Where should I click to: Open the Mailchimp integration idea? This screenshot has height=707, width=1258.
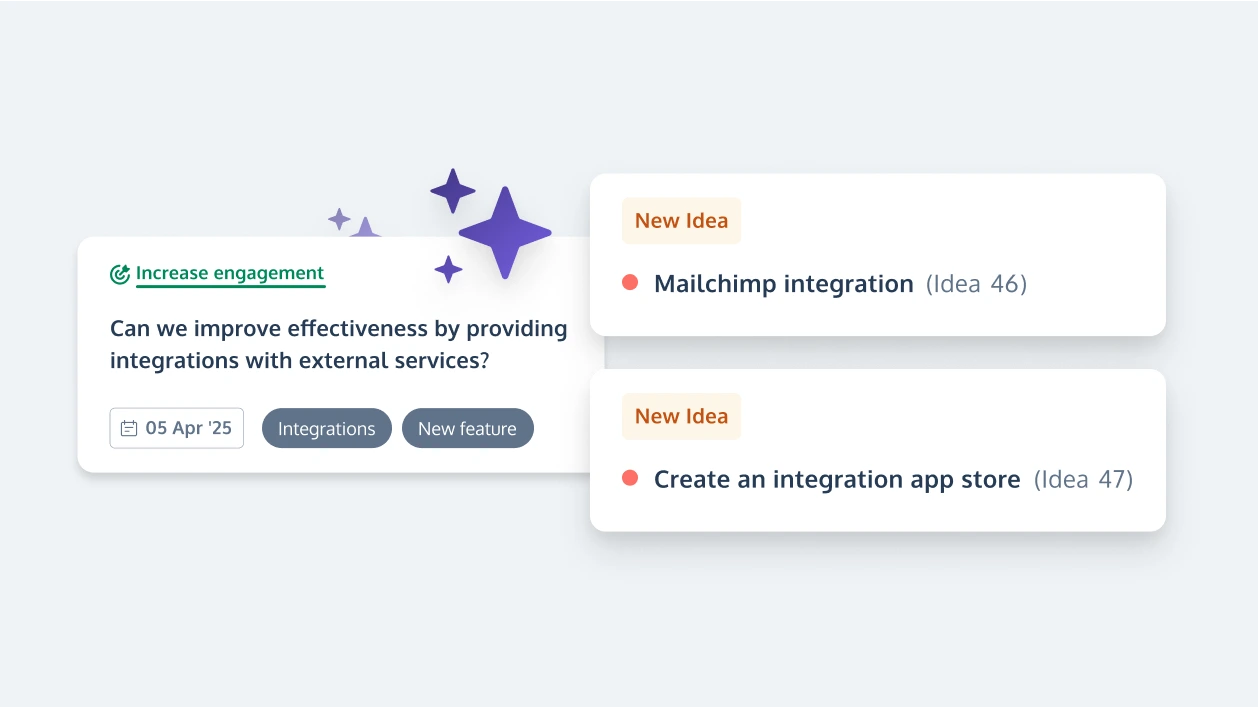[x=784, y=284]
